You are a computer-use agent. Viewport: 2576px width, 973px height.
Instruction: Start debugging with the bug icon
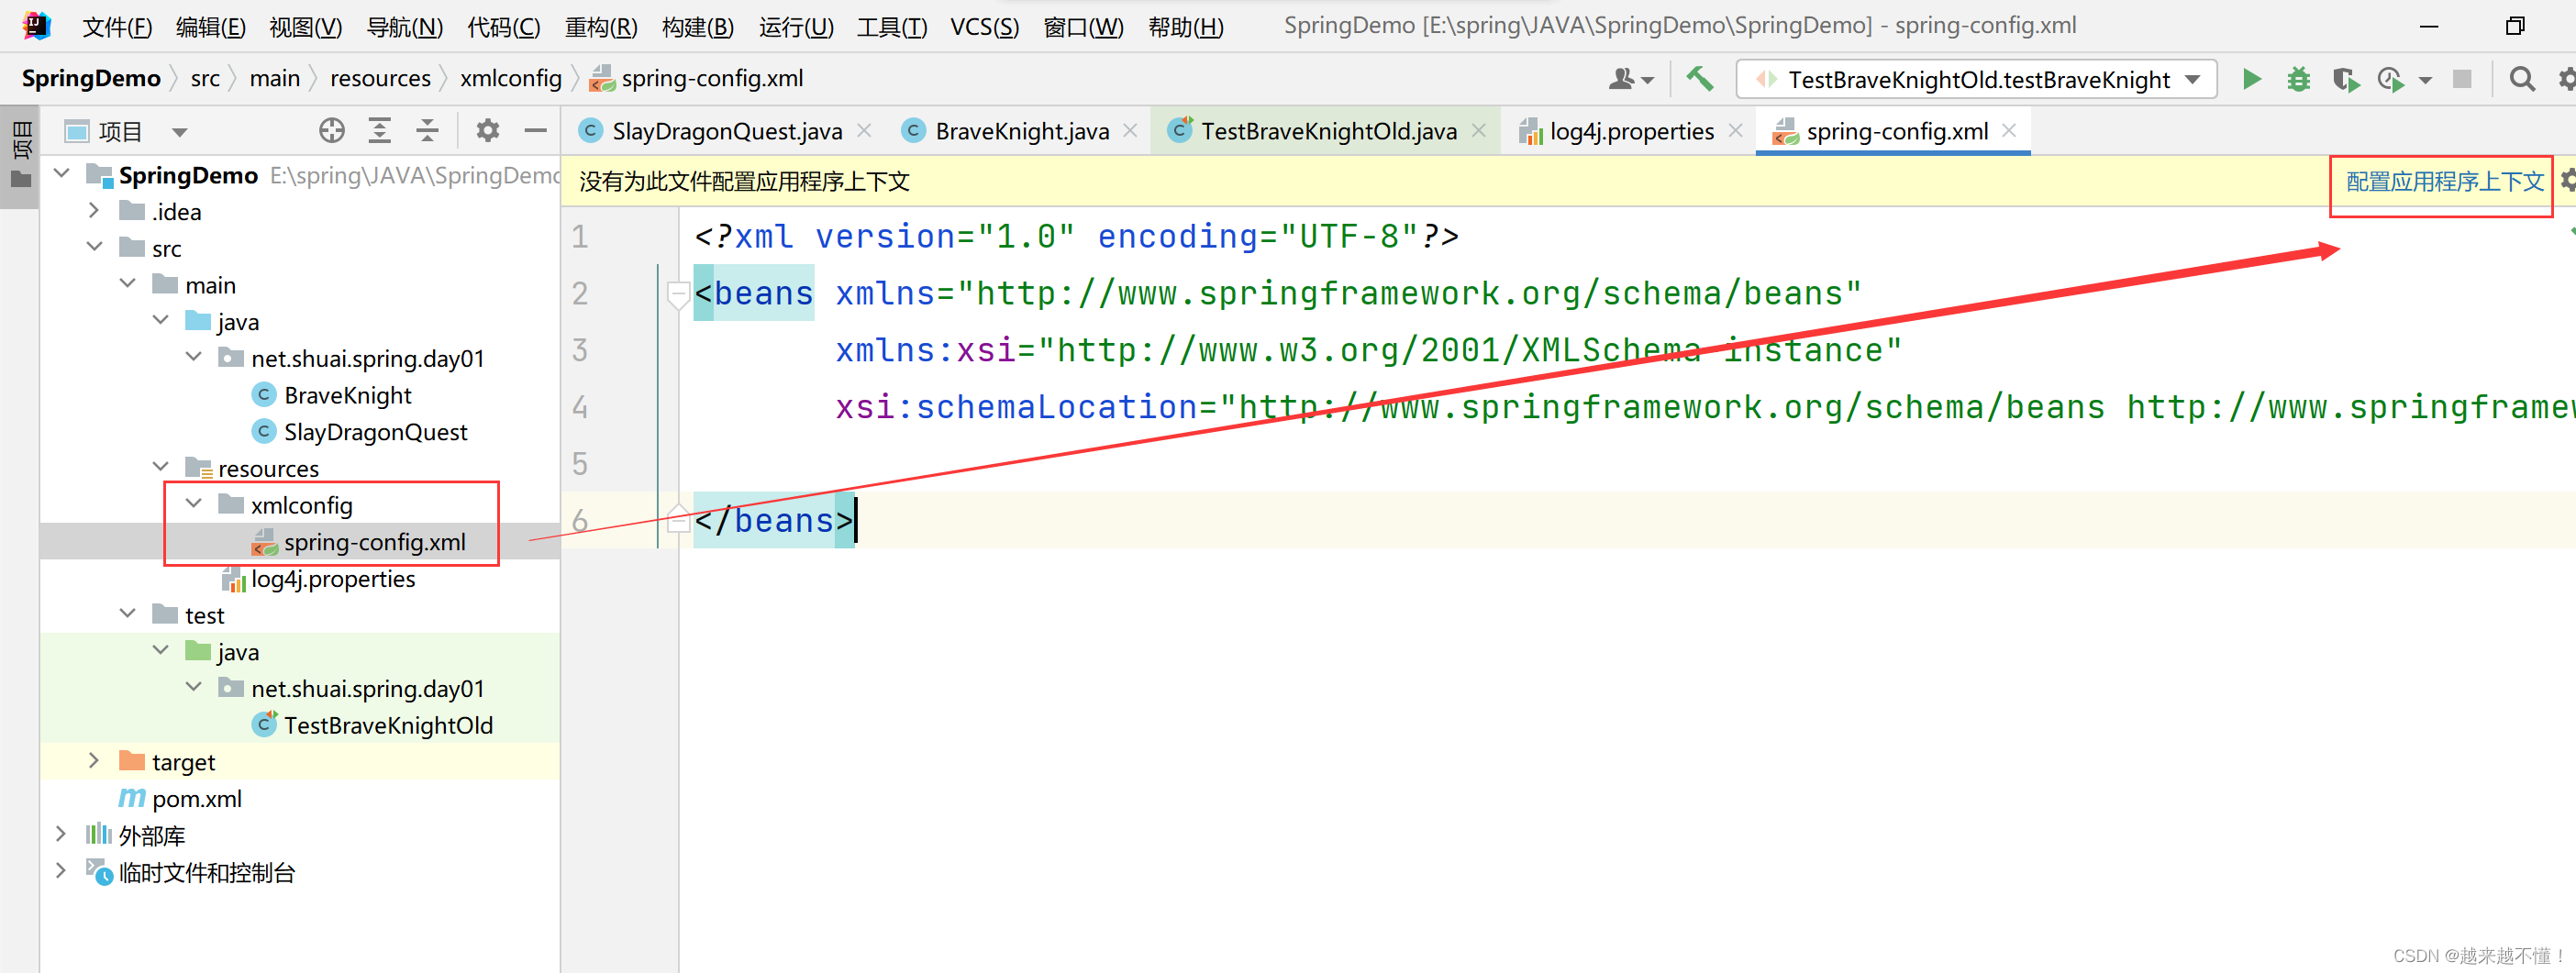(2298, 79)
